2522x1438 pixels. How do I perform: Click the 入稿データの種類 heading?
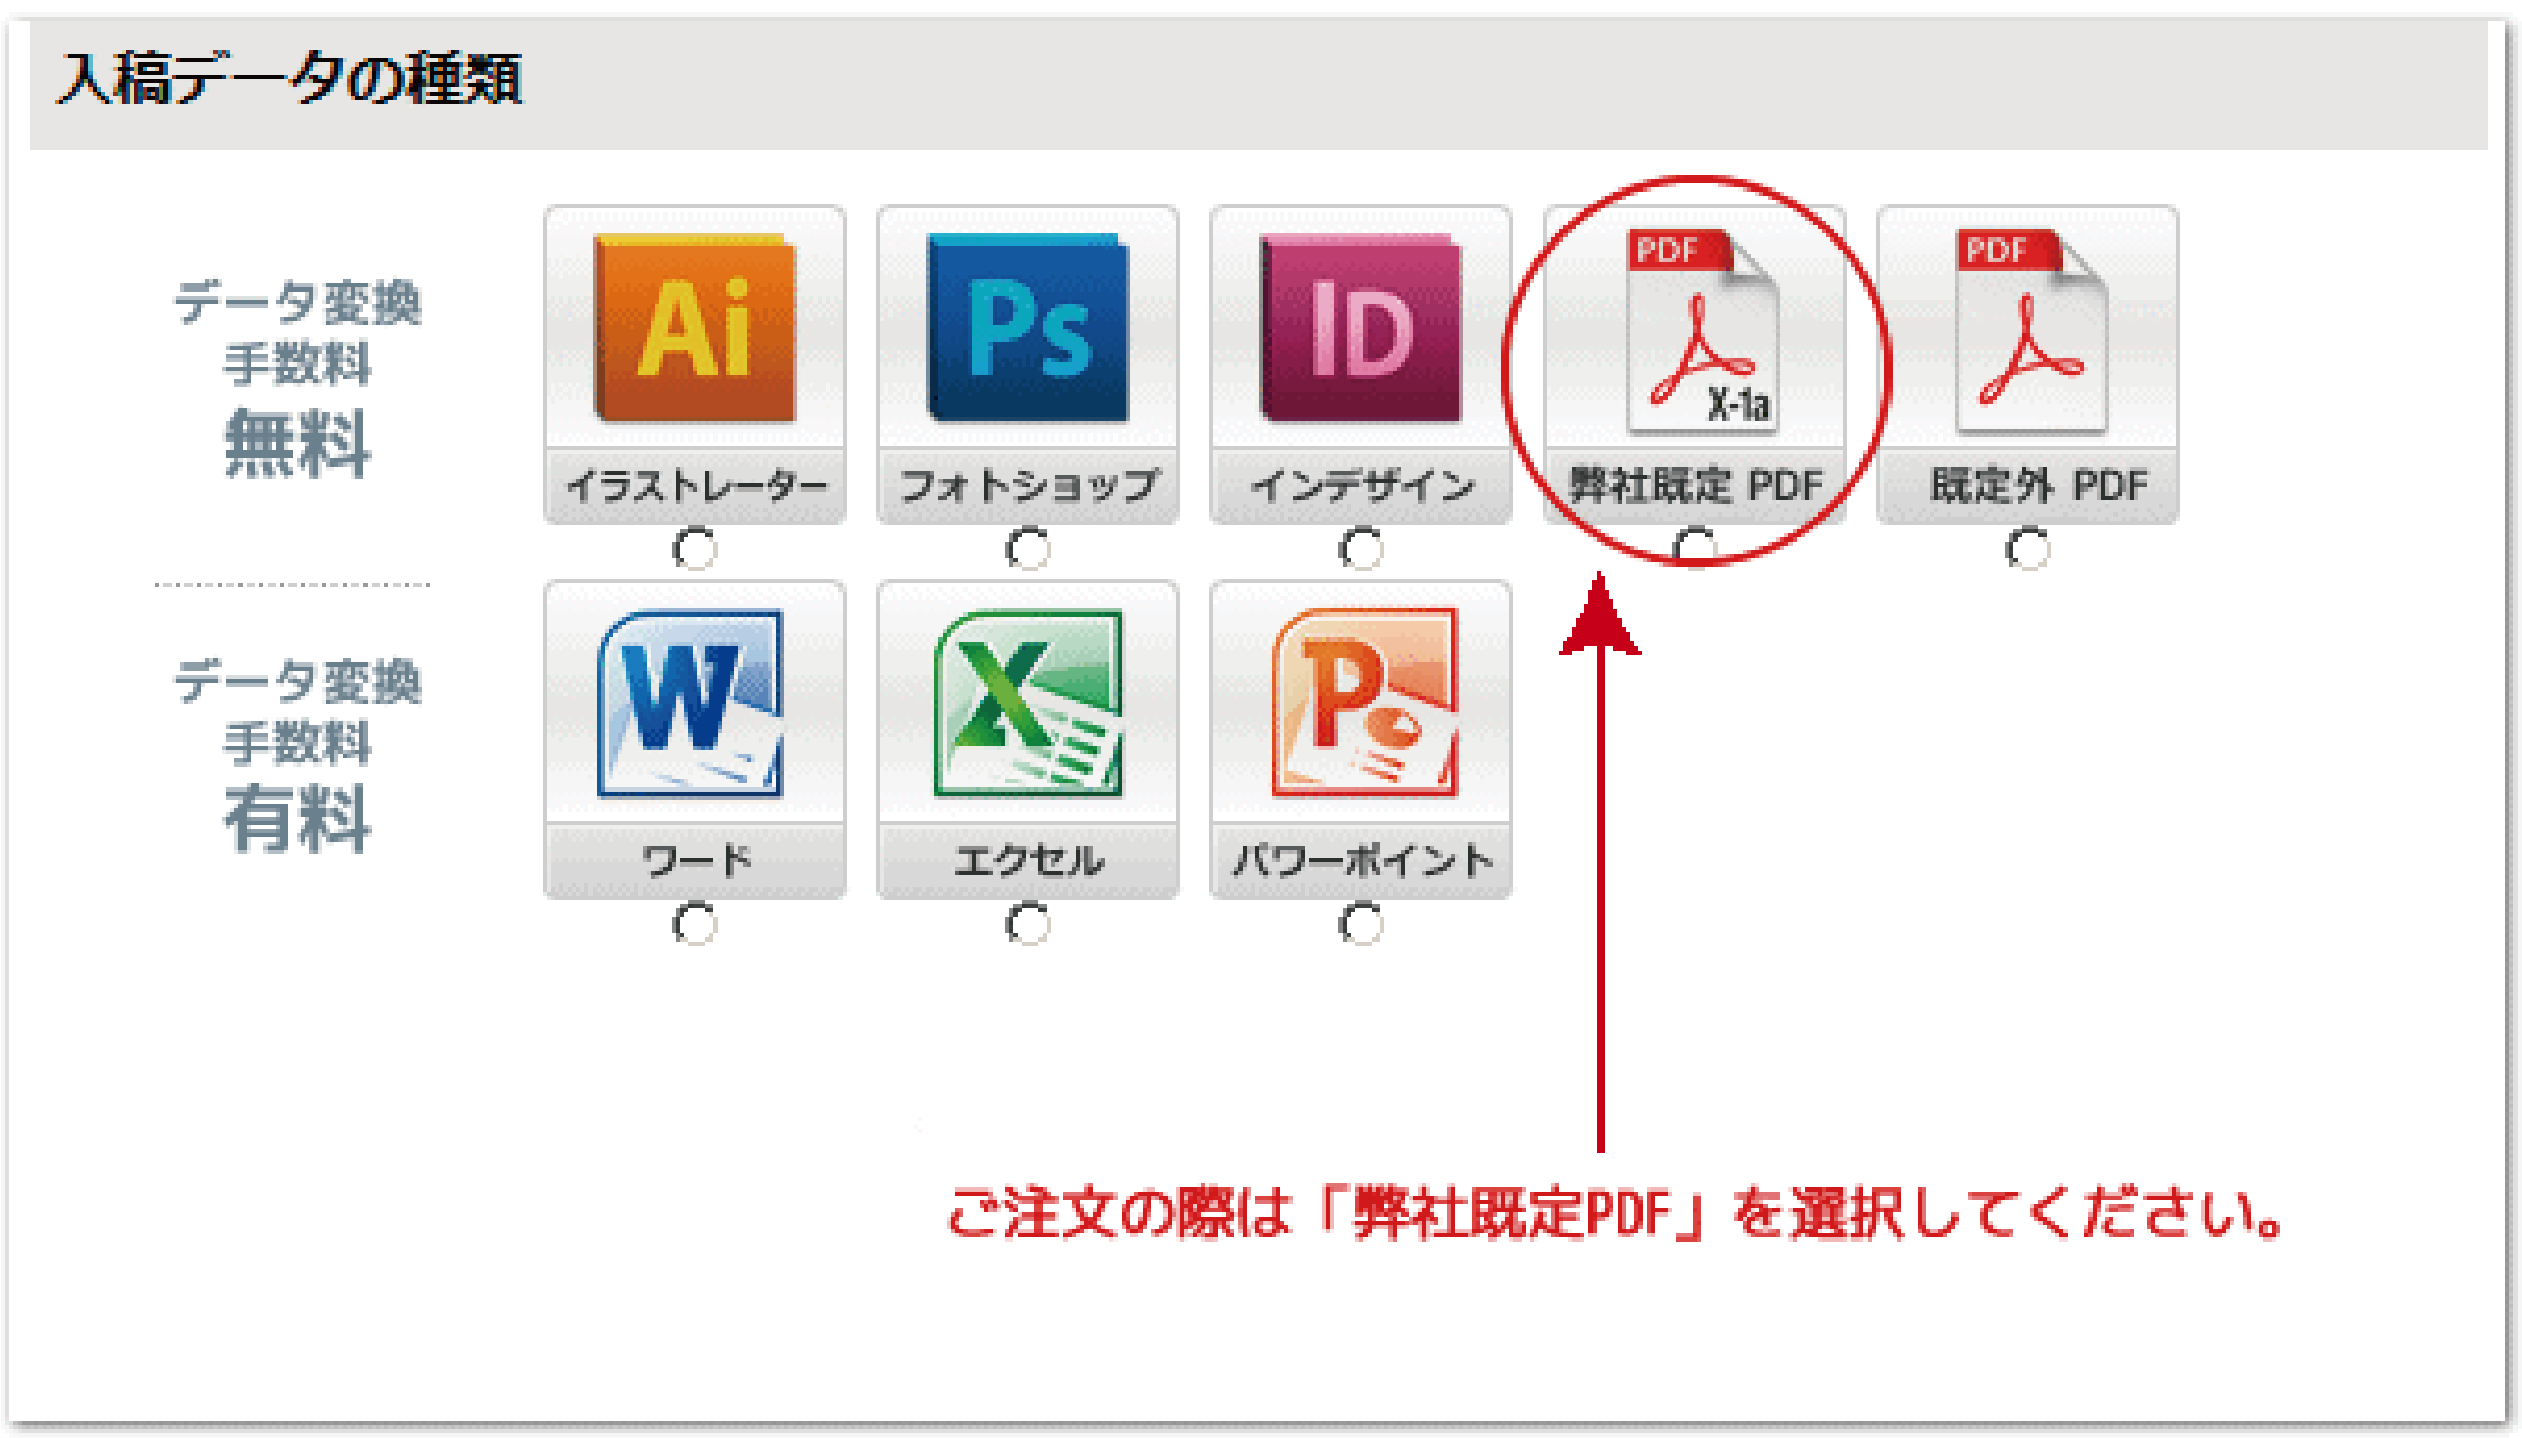[x=291, y=78]
